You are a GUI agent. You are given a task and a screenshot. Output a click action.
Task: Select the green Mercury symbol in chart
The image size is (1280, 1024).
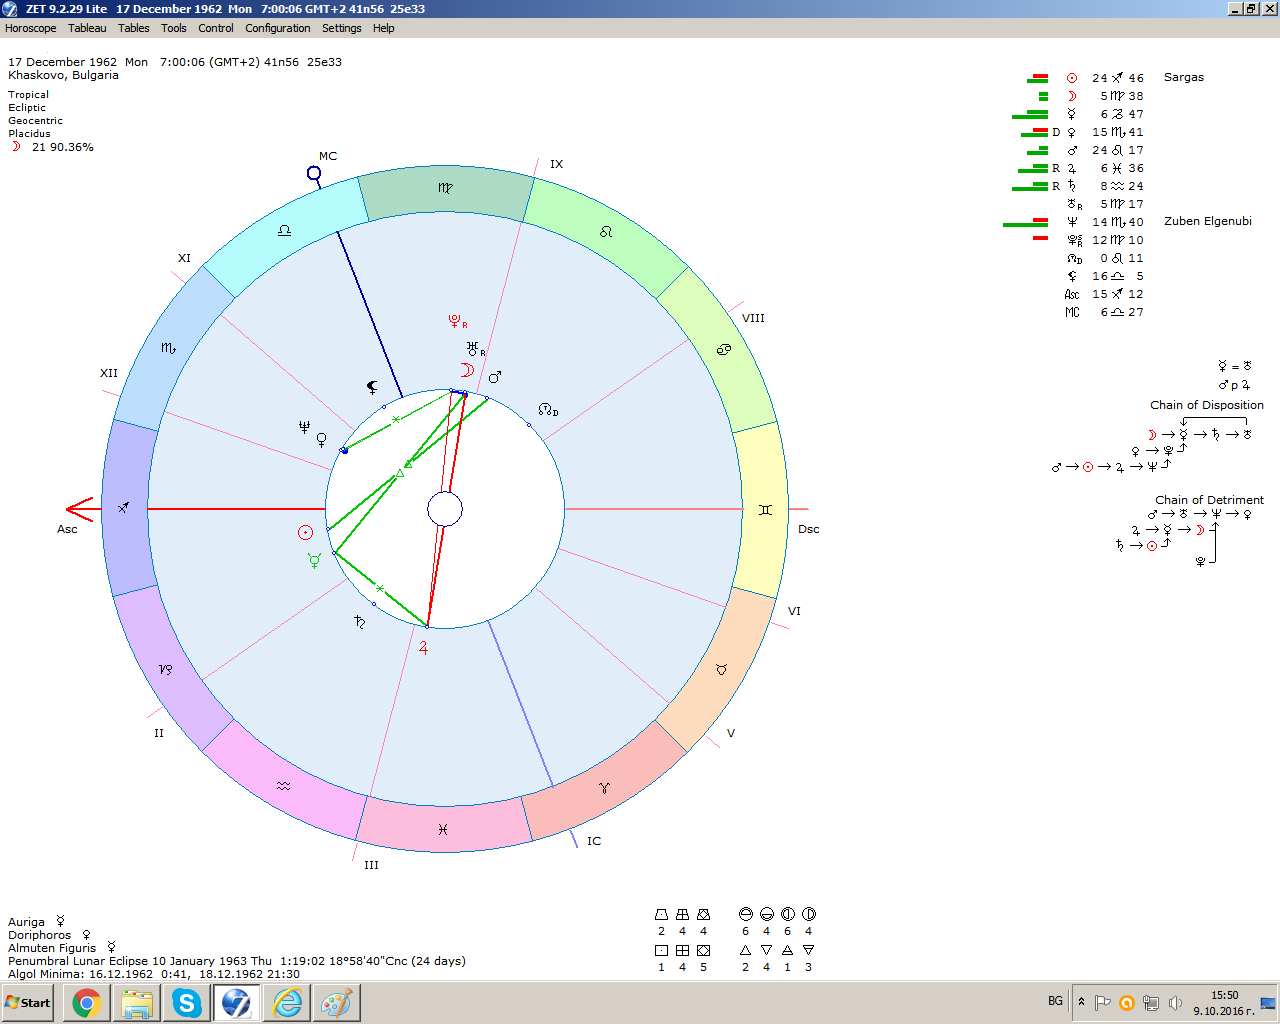pos(314,561)
